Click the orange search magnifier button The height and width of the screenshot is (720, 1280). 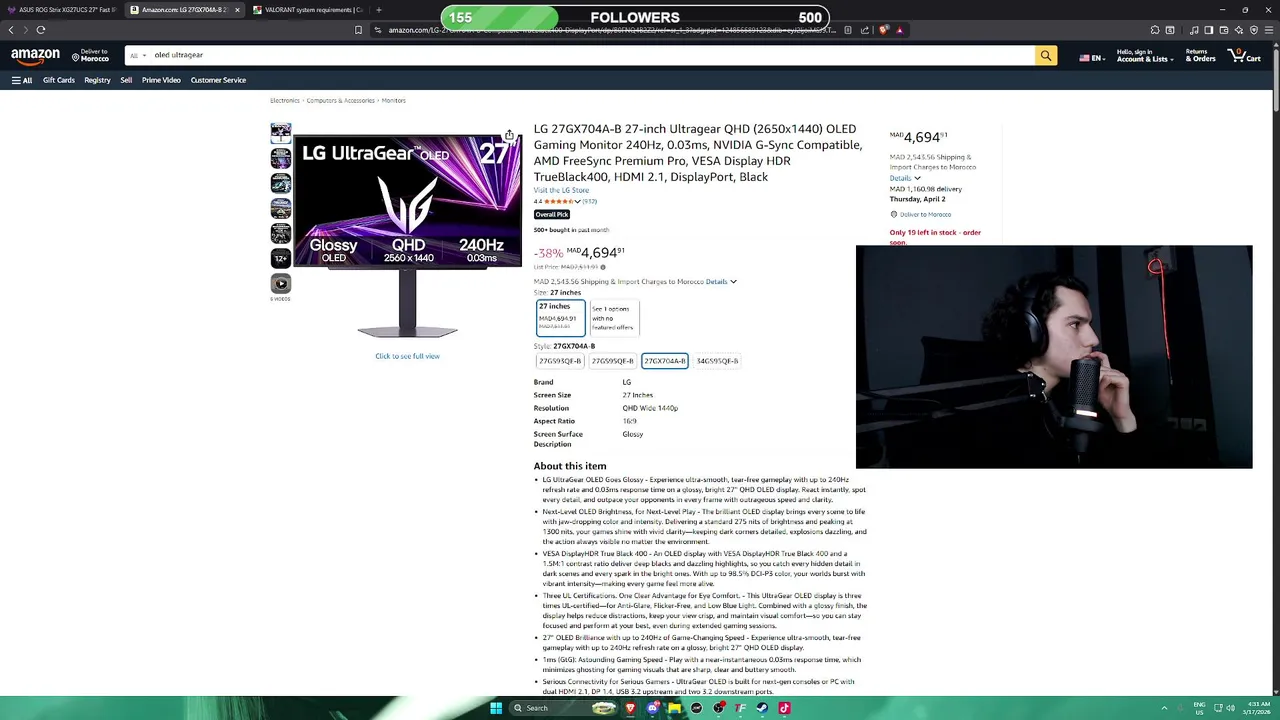coord(1046,56)
